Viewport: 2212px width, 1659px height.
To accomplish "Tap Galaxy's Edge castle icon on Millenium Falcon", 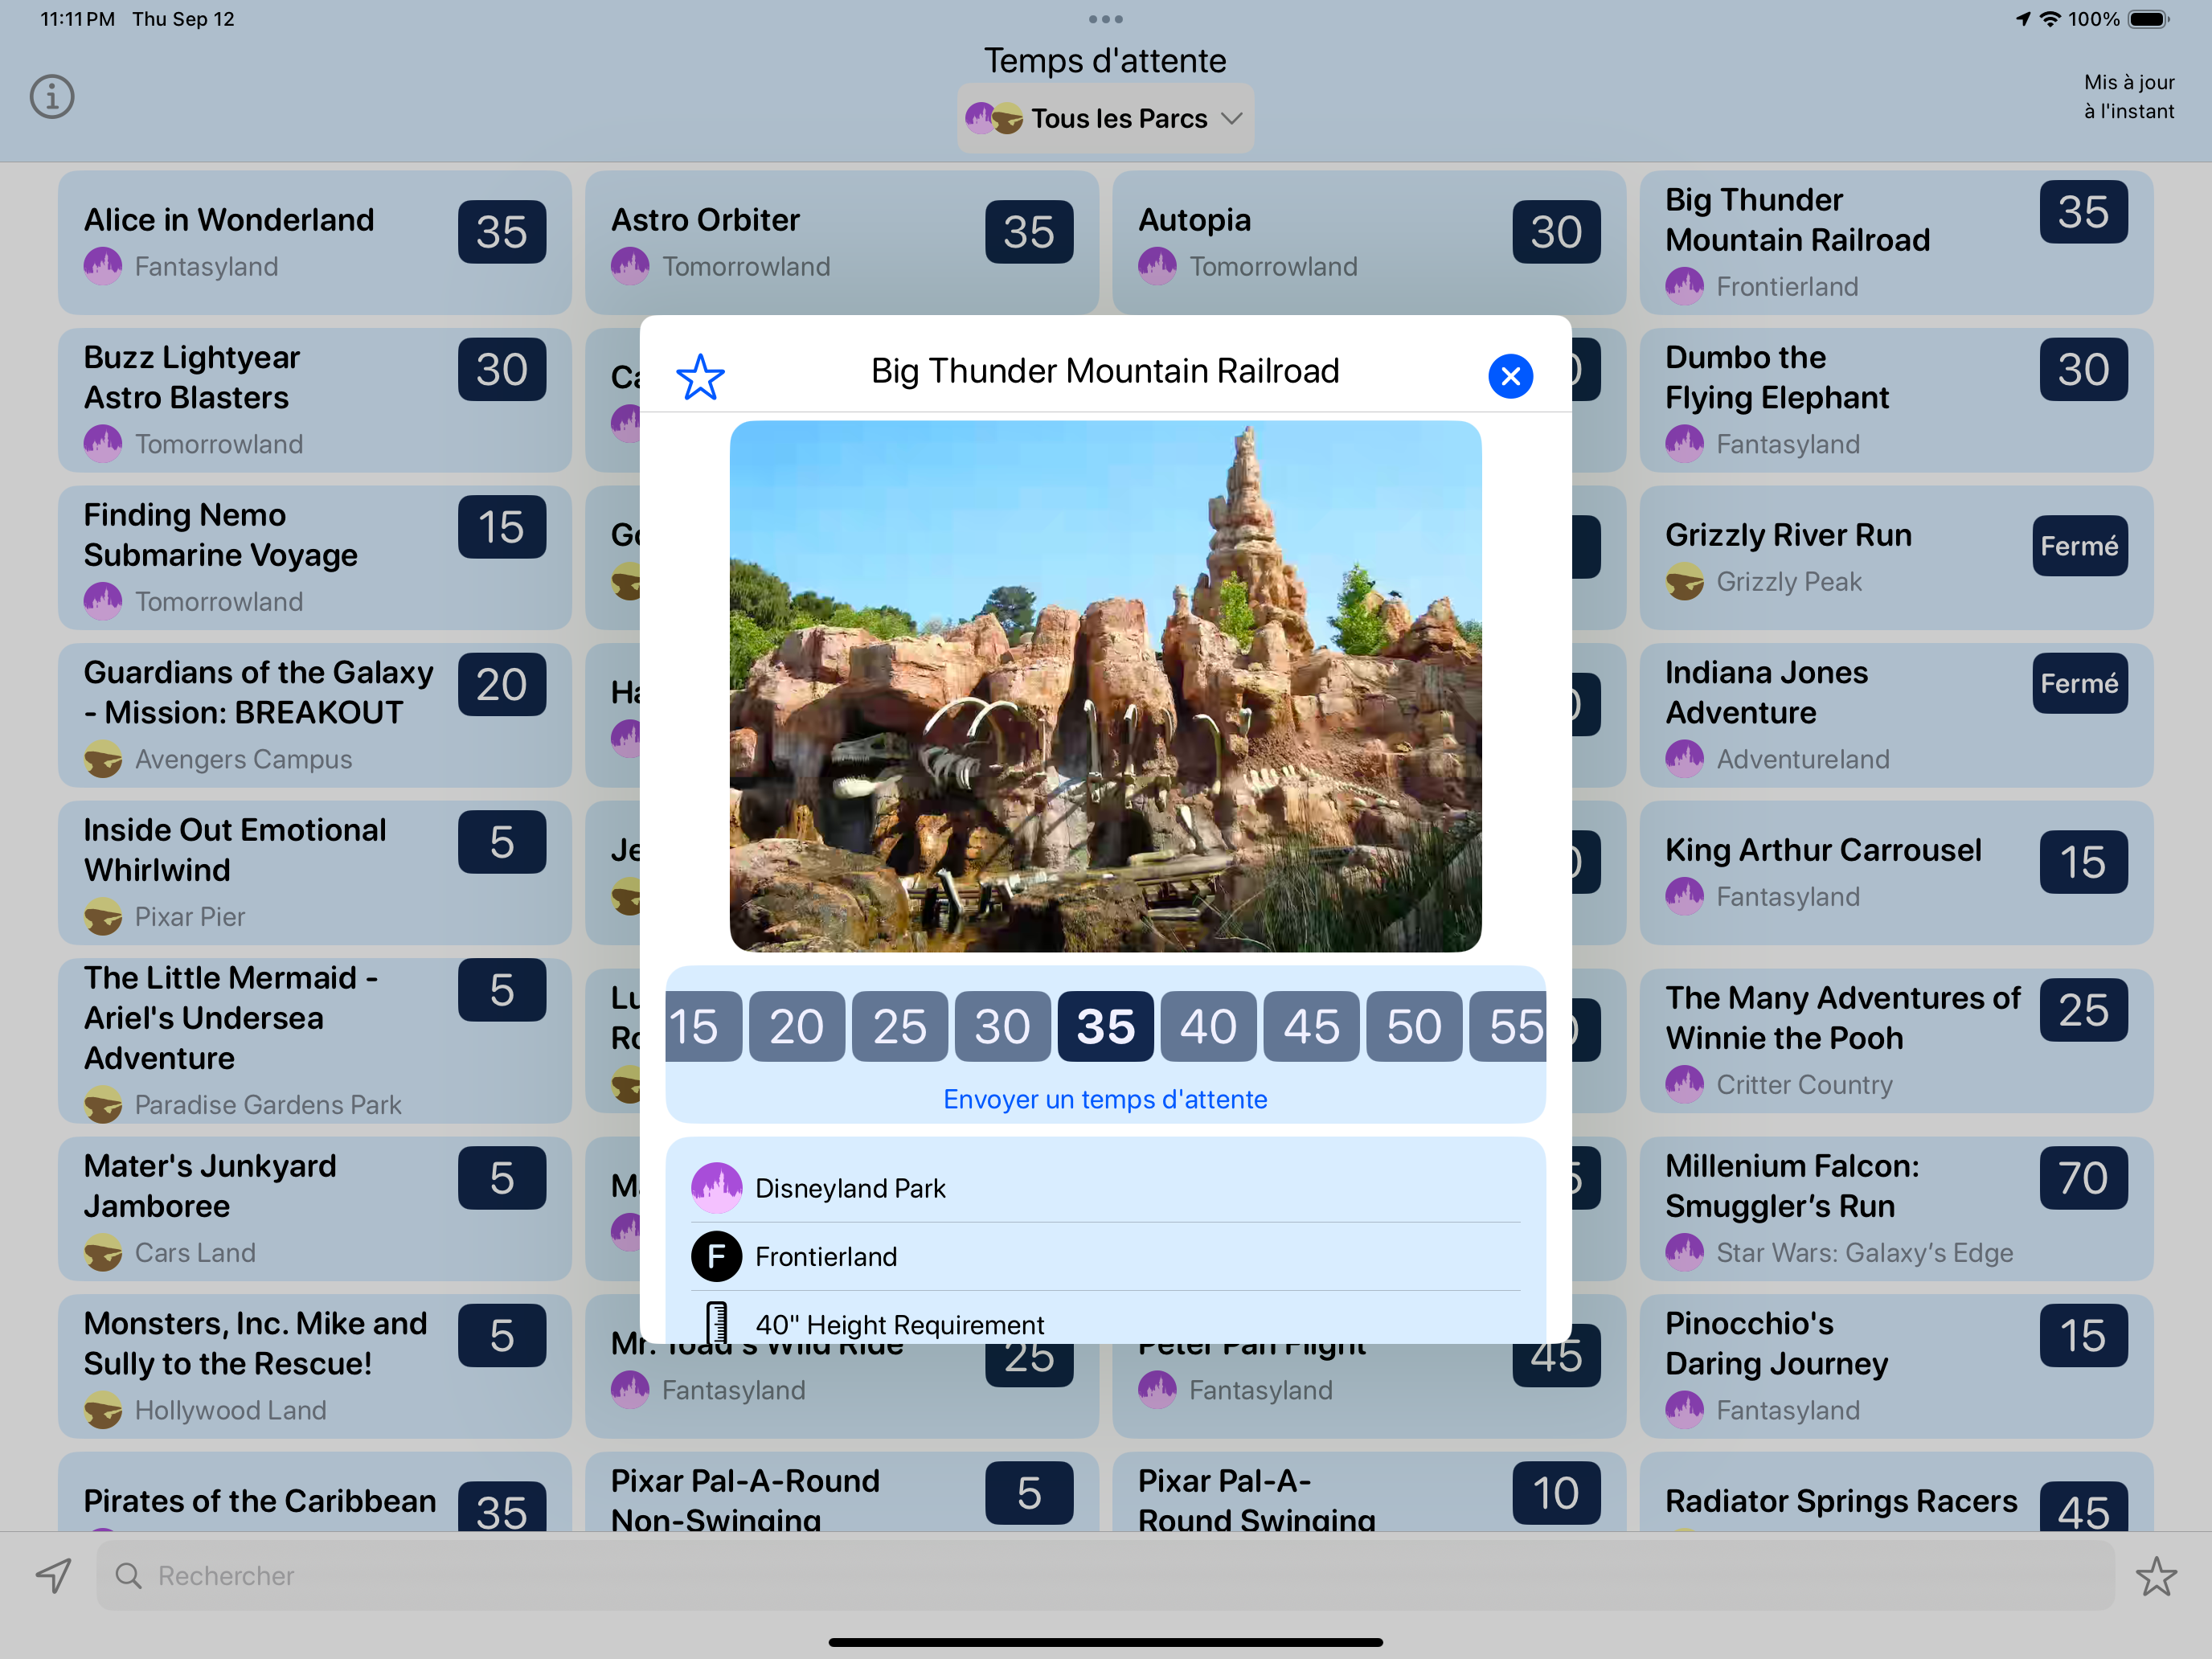I will point(1684,1252).
